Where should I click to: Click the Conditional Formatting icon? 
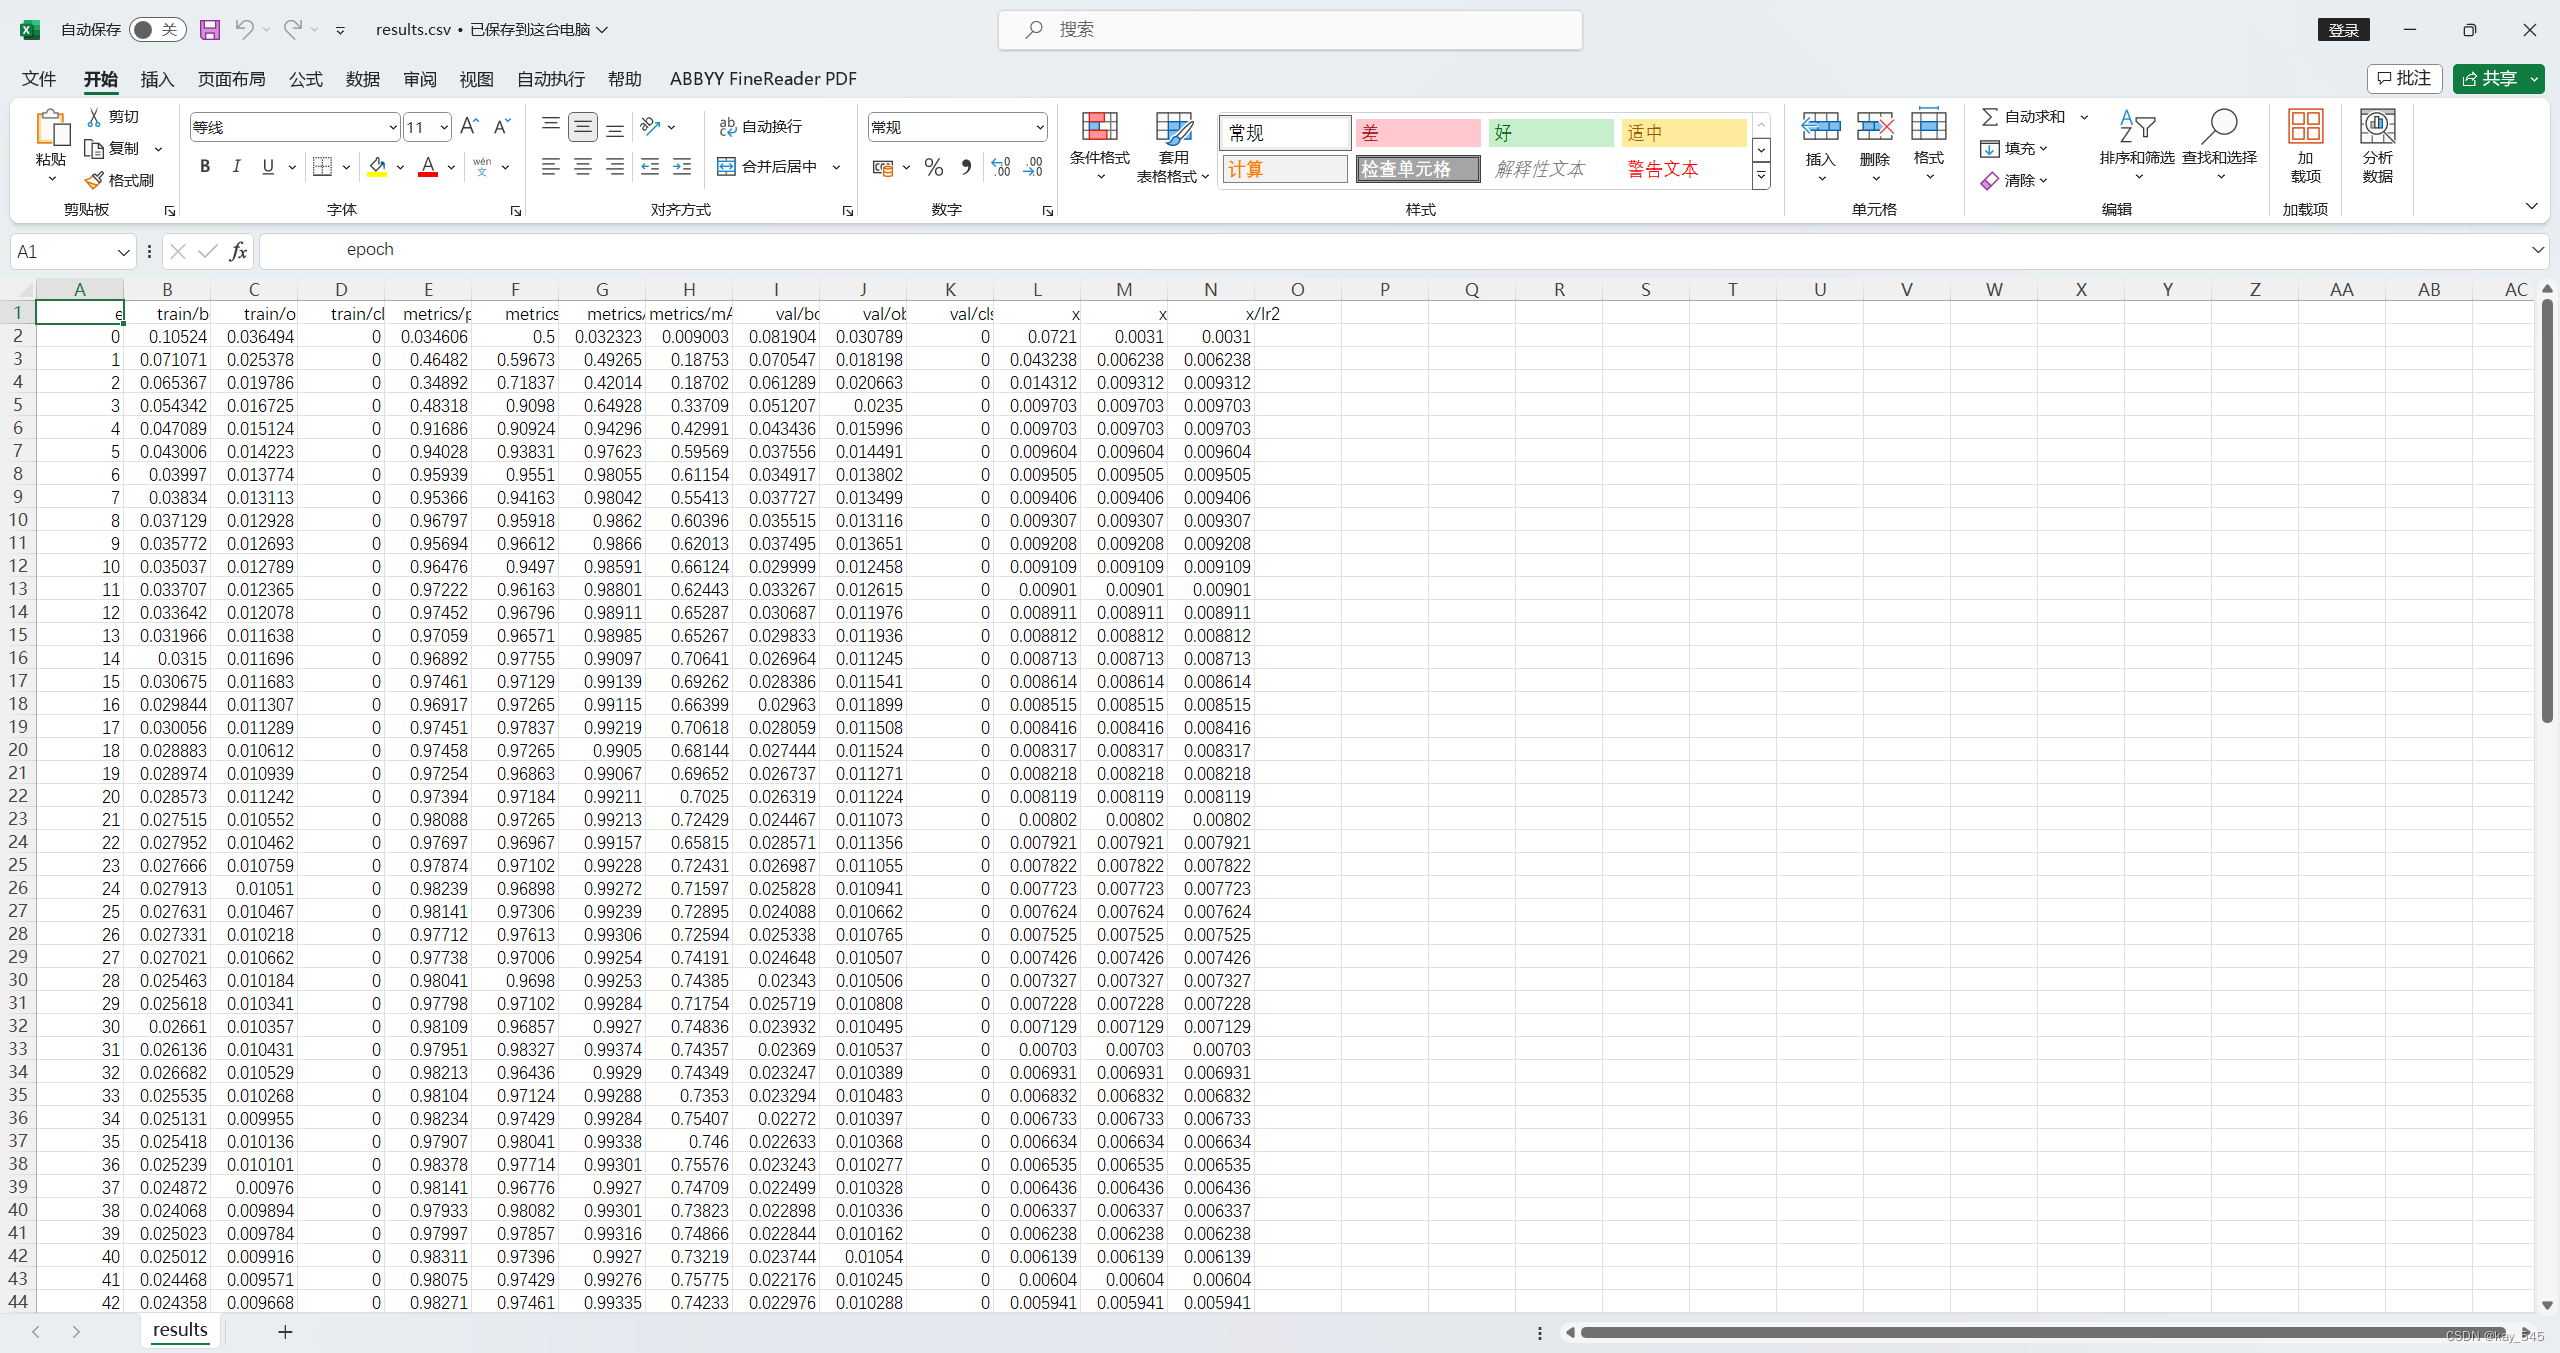pyautogui.click(x=1098, y=128)
